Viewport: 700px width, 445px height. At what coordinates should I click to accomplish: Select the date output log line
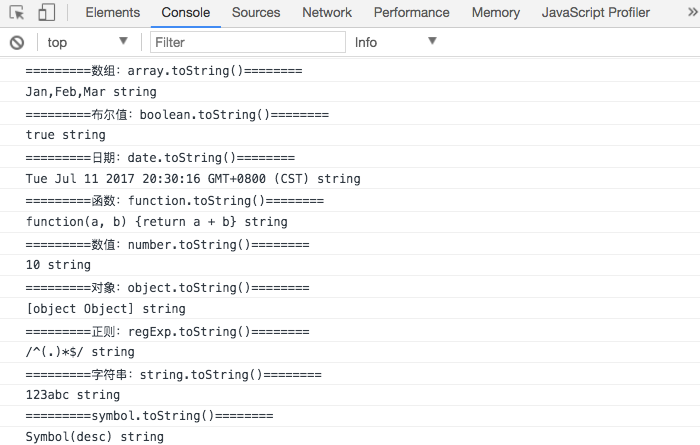tap(350, 179)
